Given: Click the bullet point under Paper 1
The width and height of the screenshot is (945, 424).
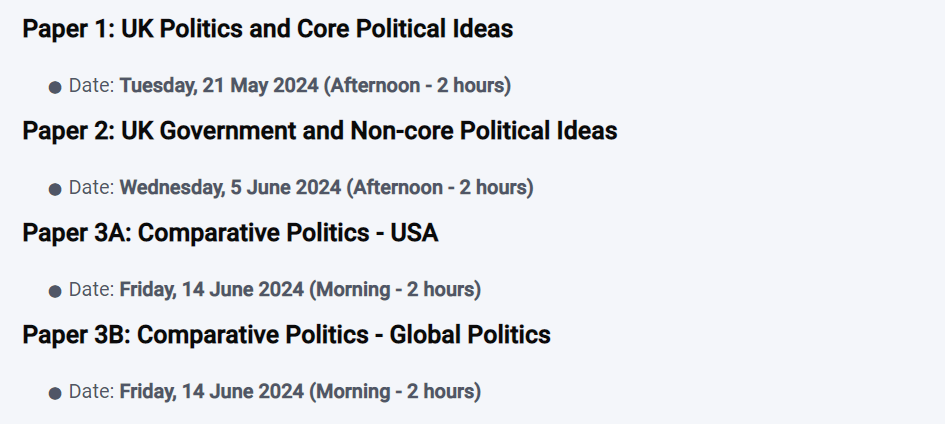Looking at the screenshot, I should [x=55, y=88].
